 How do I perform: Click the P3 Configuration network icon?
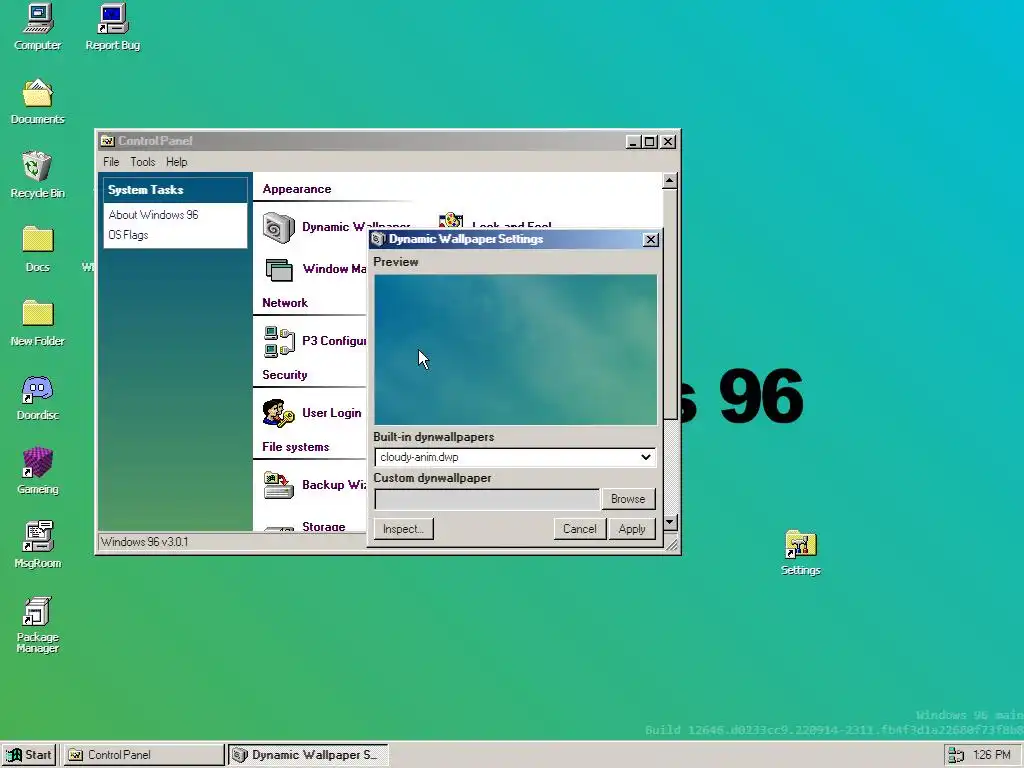pos(279,342)
